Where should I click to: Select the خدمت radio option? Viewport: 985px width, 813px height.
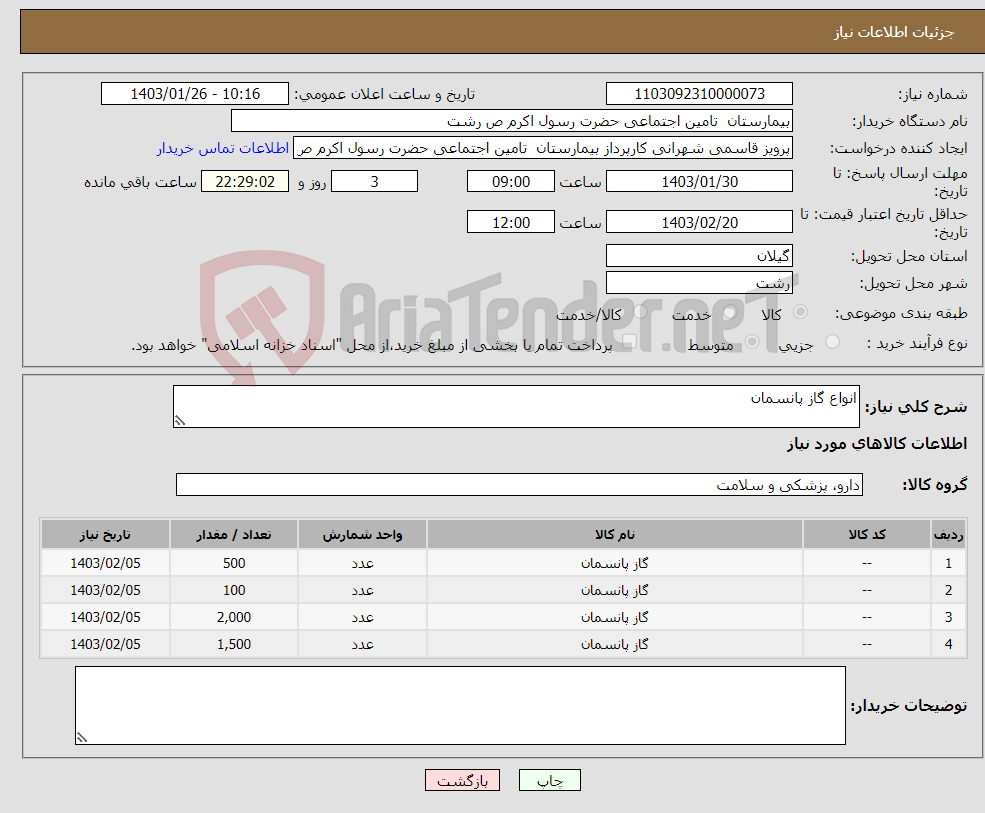[x=729, y=312]
